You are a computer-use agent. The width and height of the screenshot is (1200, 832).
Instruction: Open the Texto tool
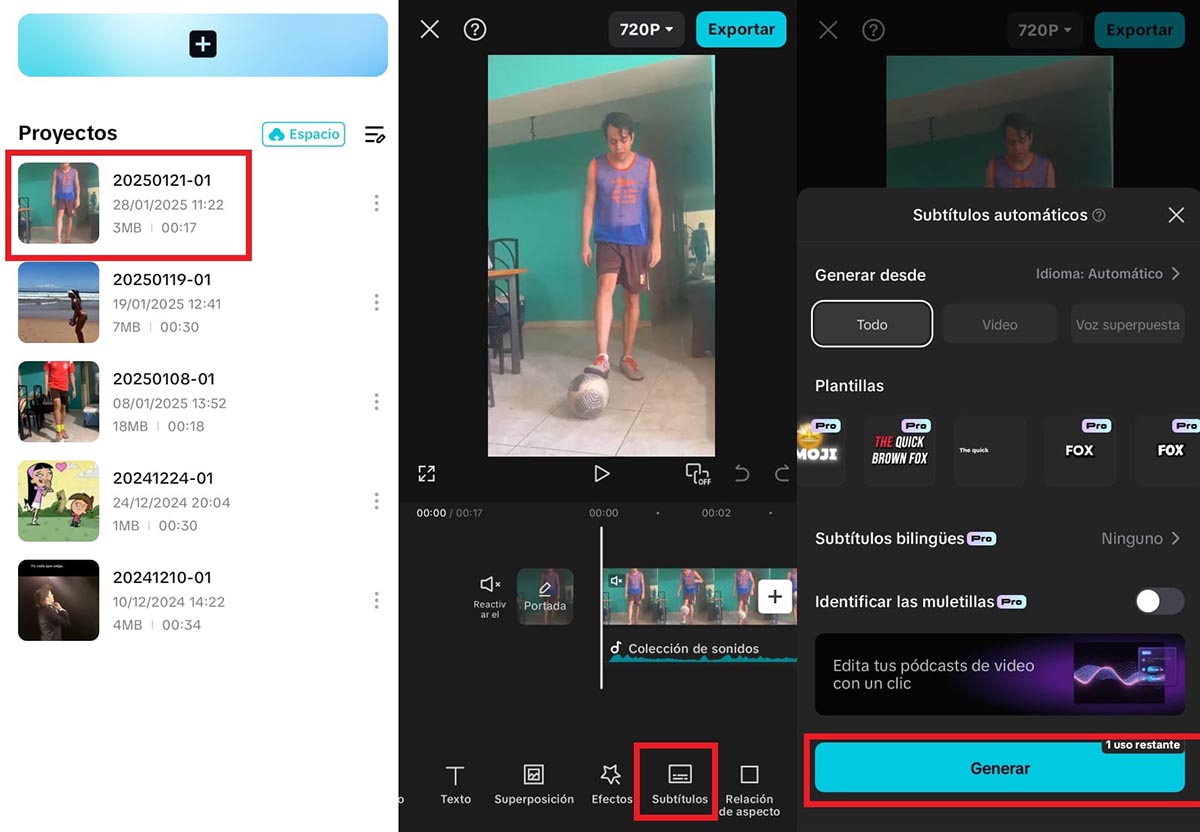click(x=455, y=785)
